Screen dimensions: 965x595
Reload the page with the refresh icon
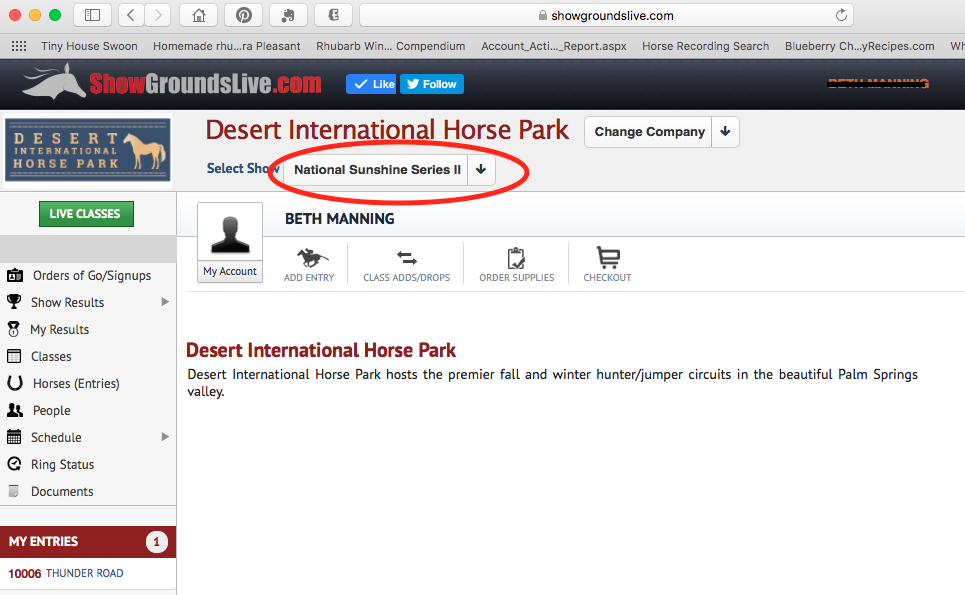tap(841, 15)
